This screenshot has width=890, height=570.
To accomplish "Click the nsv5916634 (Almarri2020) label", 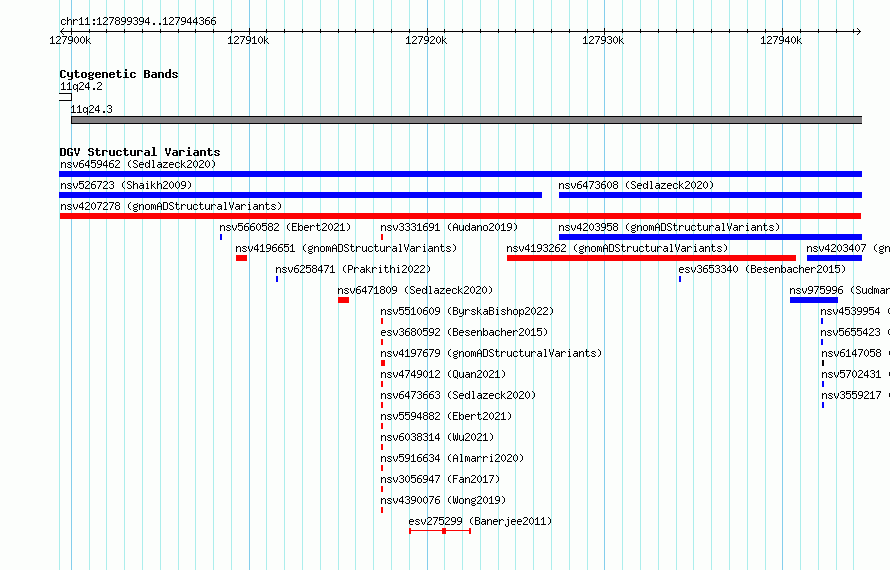I will [x=452, y=458].
